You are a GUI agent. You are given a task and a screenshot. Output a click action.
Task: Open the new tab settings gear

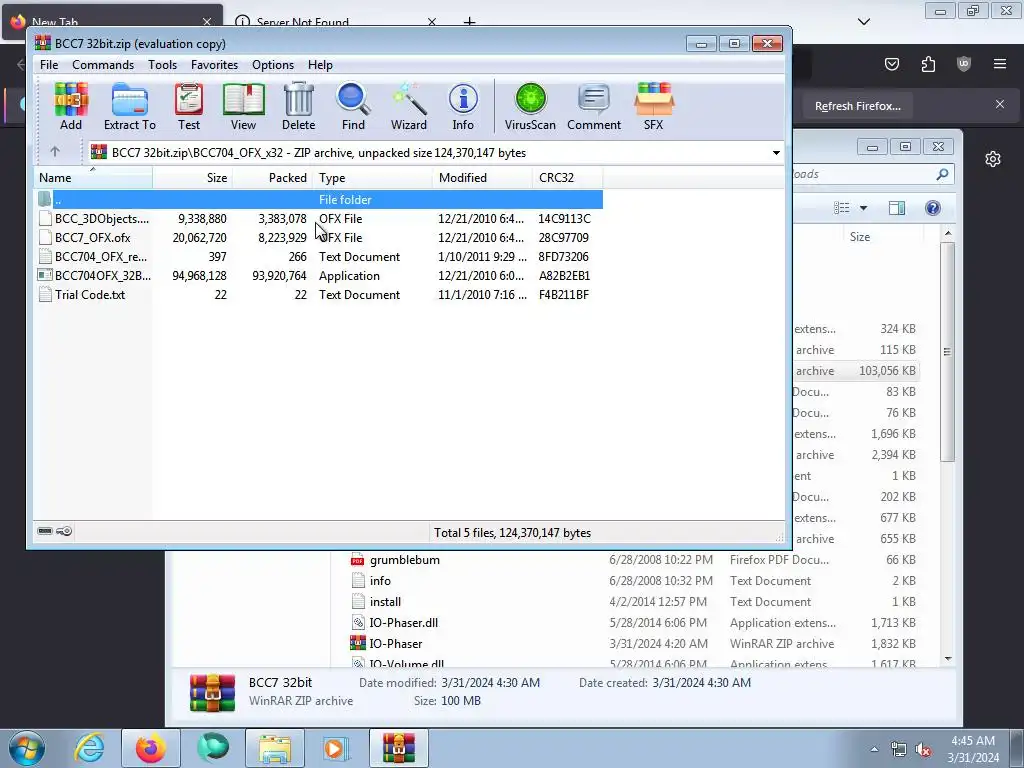[993, 159]
